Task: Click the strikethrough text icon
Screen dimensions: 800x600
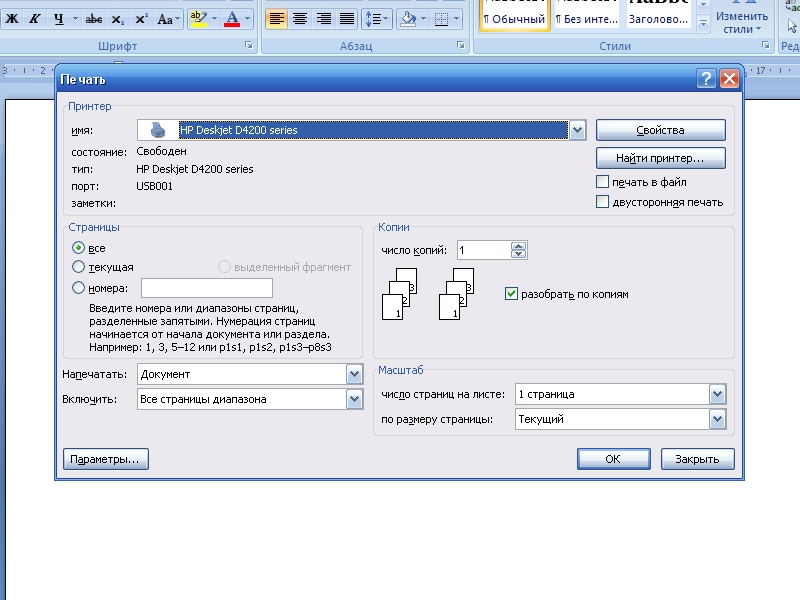Action: 94,19
